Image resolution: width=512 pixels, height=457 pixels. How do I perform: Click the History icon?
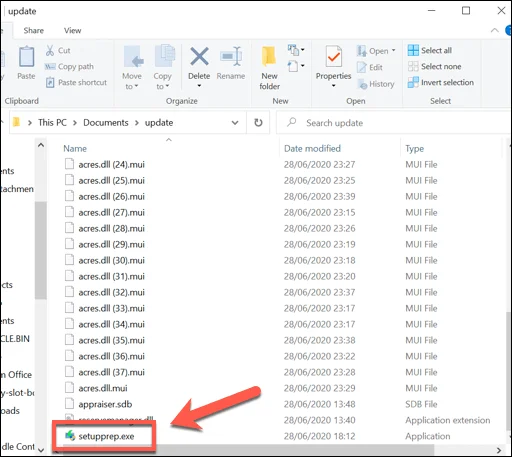coord(362,84)
